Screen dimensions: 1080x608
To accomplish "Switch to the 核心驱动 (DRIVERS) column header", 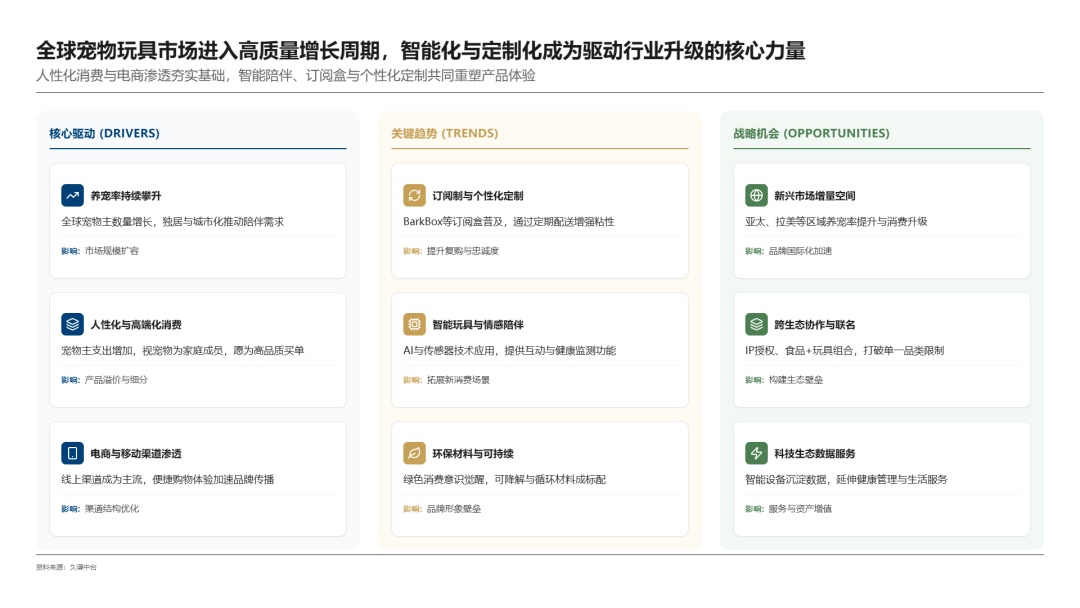I will [x=101, y=130].
